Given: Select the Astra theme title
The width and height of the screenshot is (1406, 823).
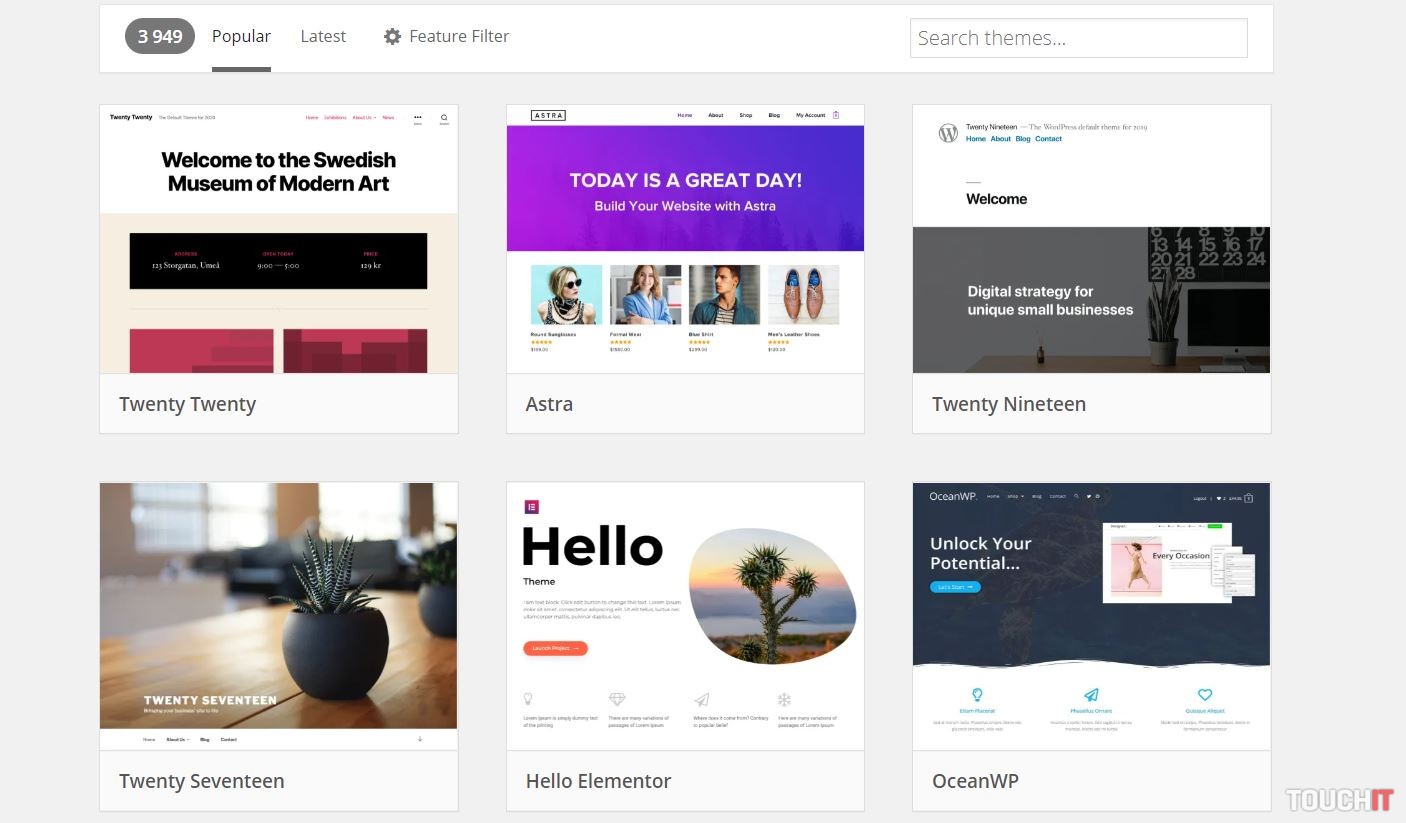Looking at the screenshot, I should coord(549,404).
